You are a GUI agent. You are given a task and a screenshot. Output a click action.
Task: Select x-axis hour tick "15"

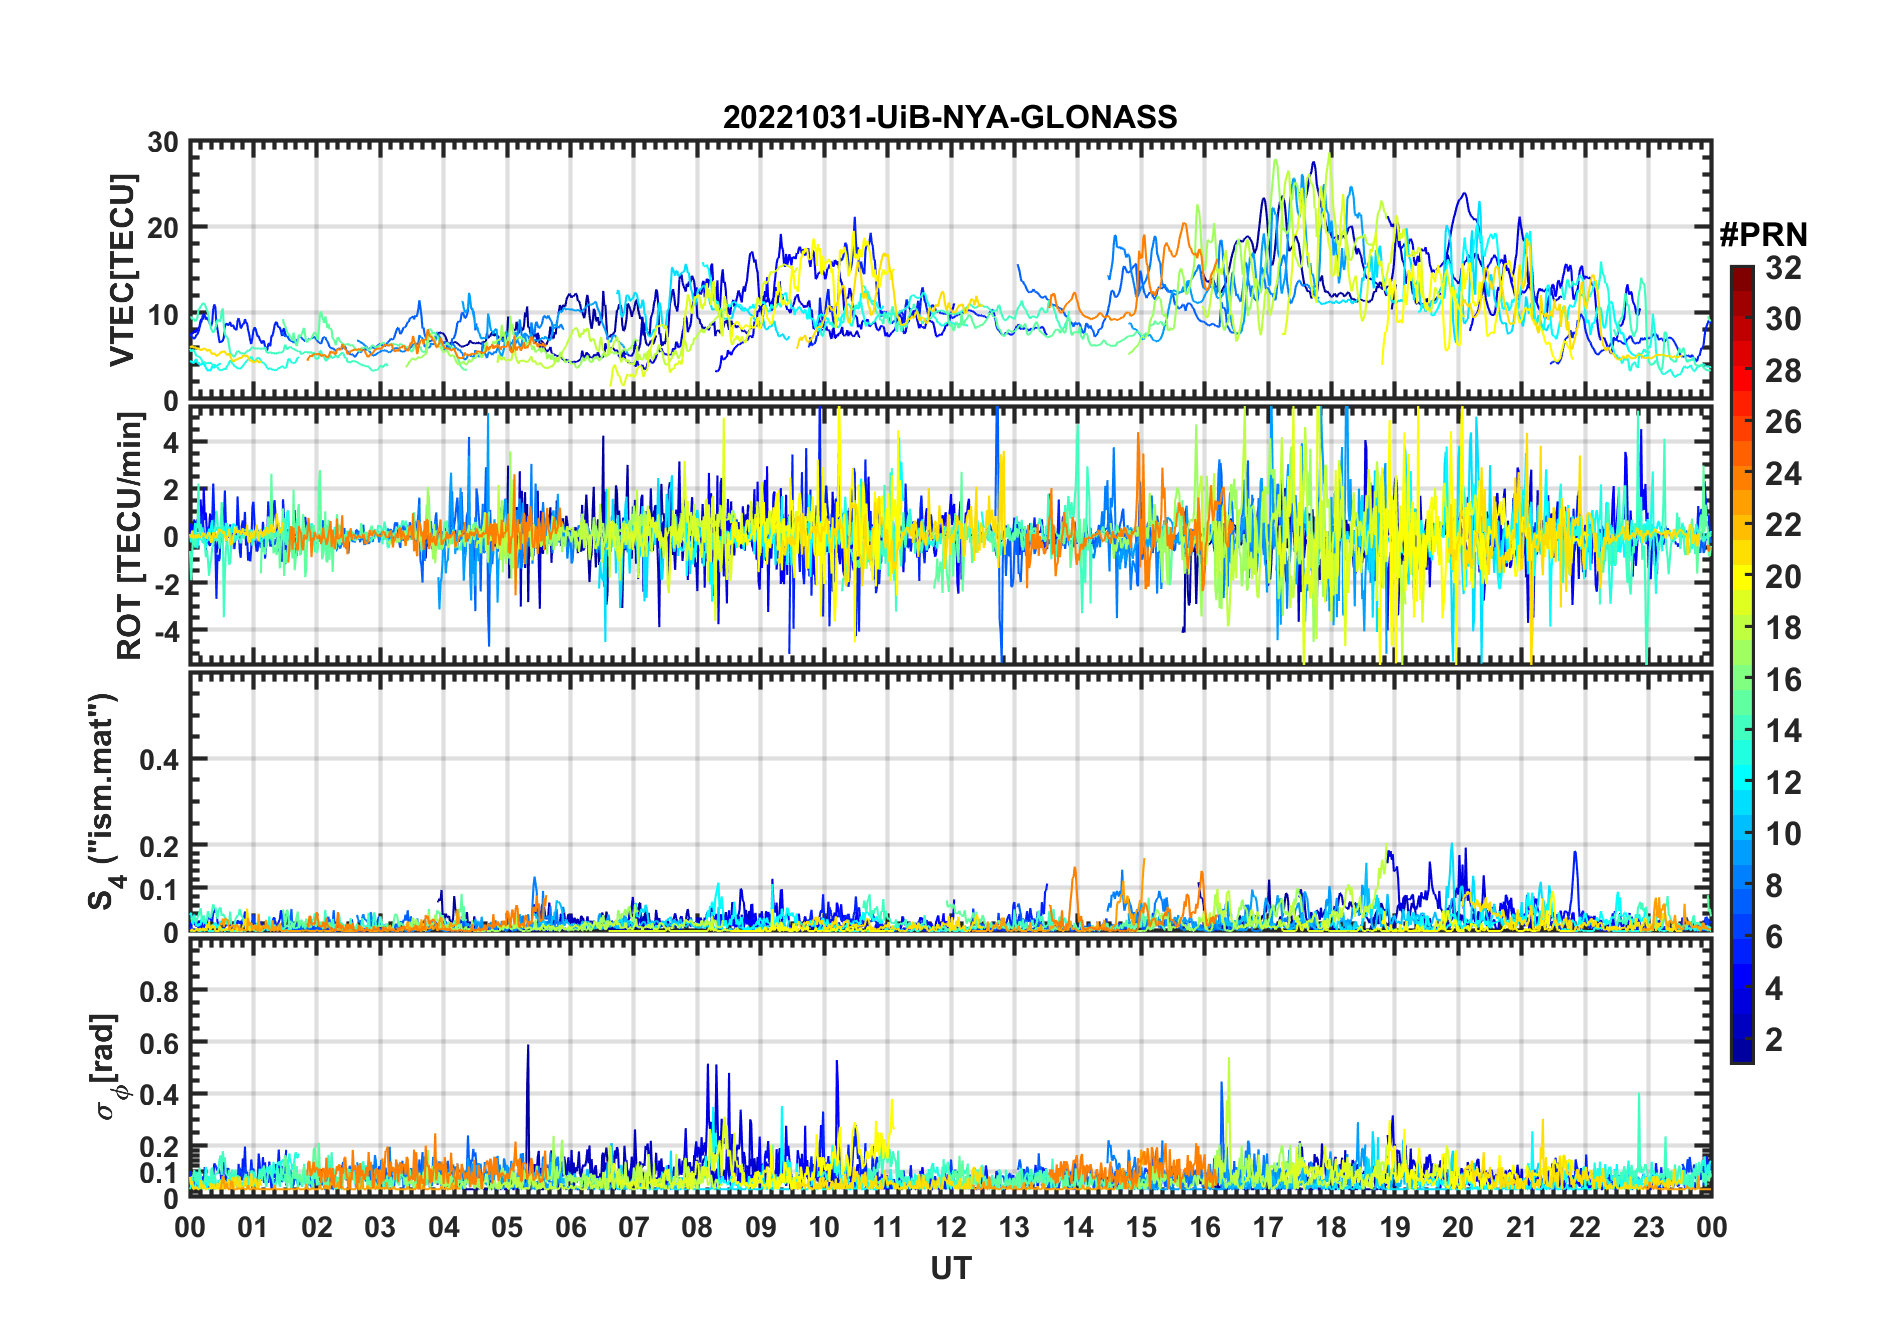pyautogui.click(x=1141, y=1227)
